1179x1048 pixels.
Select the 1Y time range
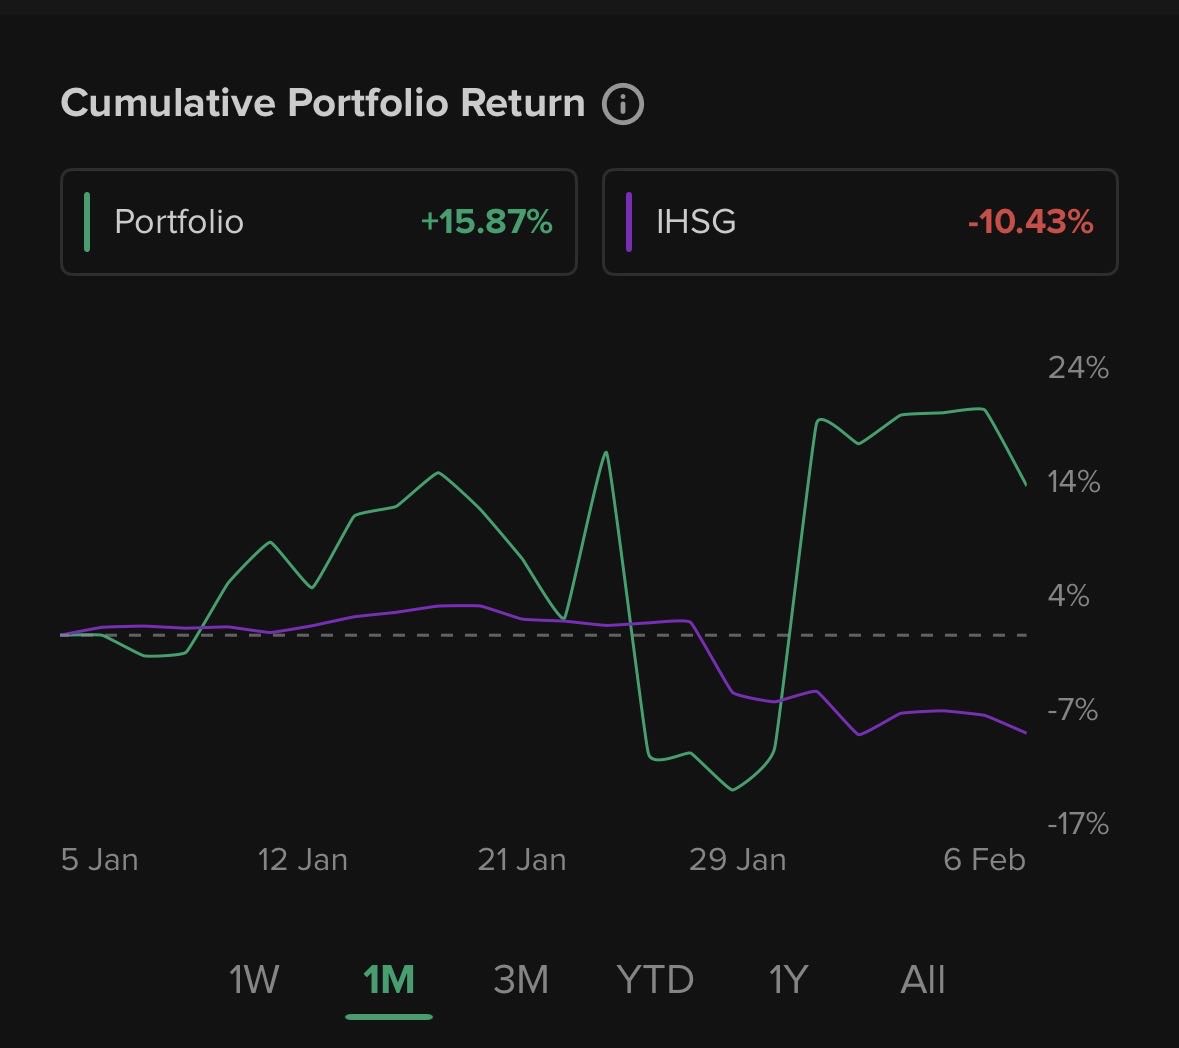[788, 980]
